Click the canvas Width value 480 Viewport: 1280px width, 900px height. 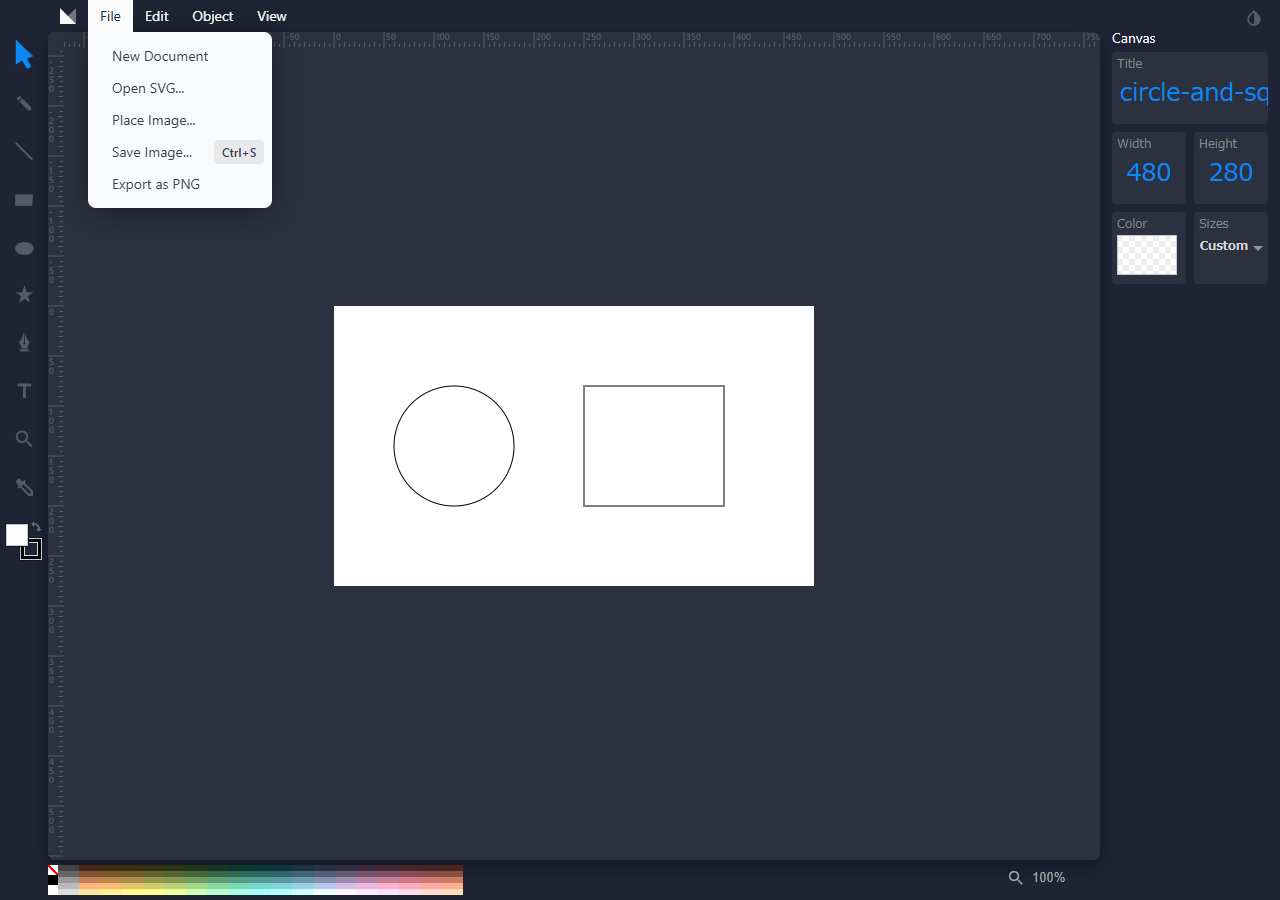1148,172
